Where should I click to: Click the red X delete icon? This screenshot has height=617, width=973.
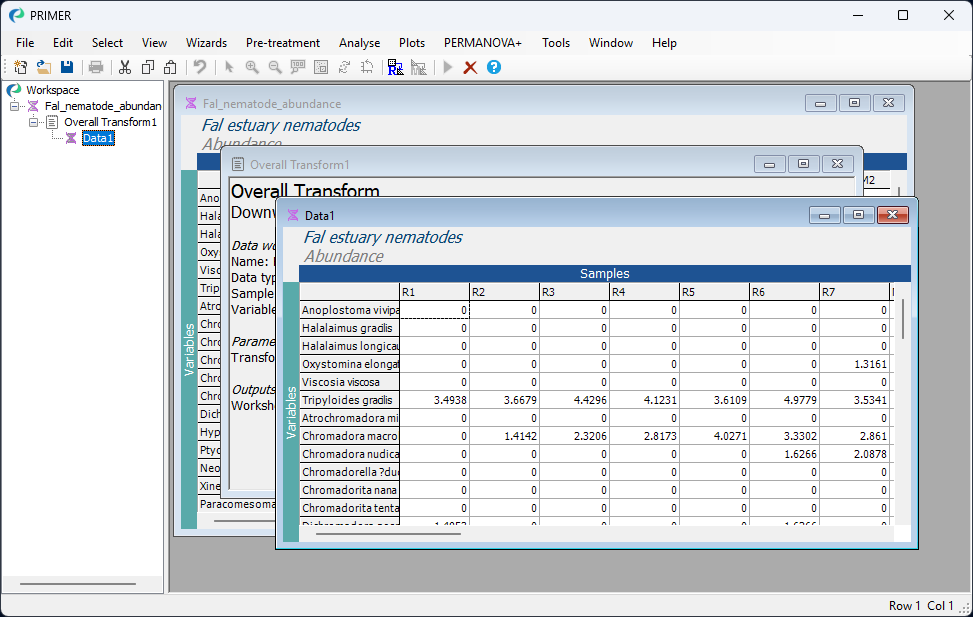click(x=470, y=67)
